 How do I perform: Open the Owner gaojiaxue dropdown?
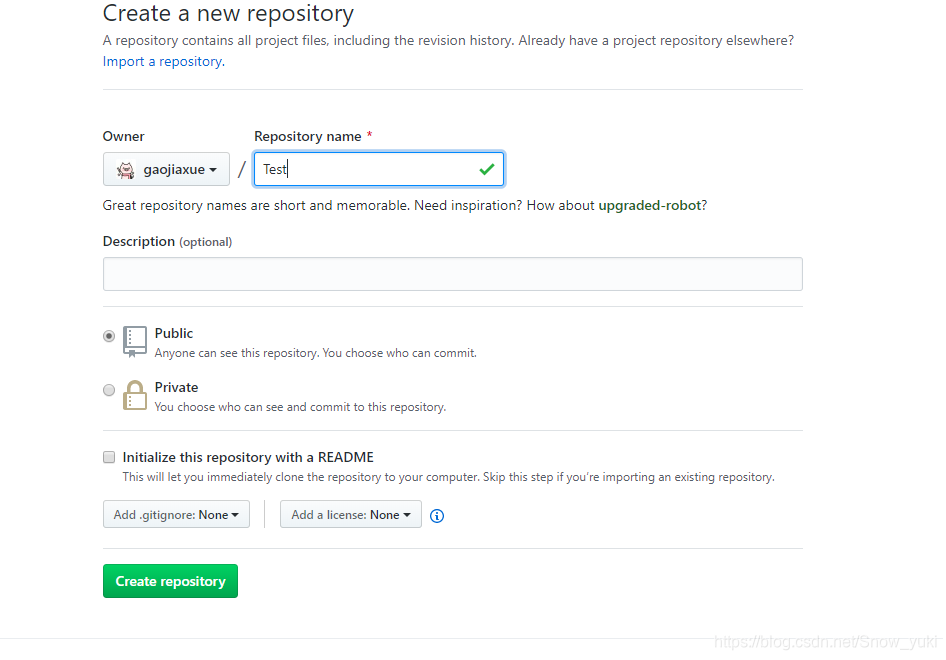(x=167, y=170)
